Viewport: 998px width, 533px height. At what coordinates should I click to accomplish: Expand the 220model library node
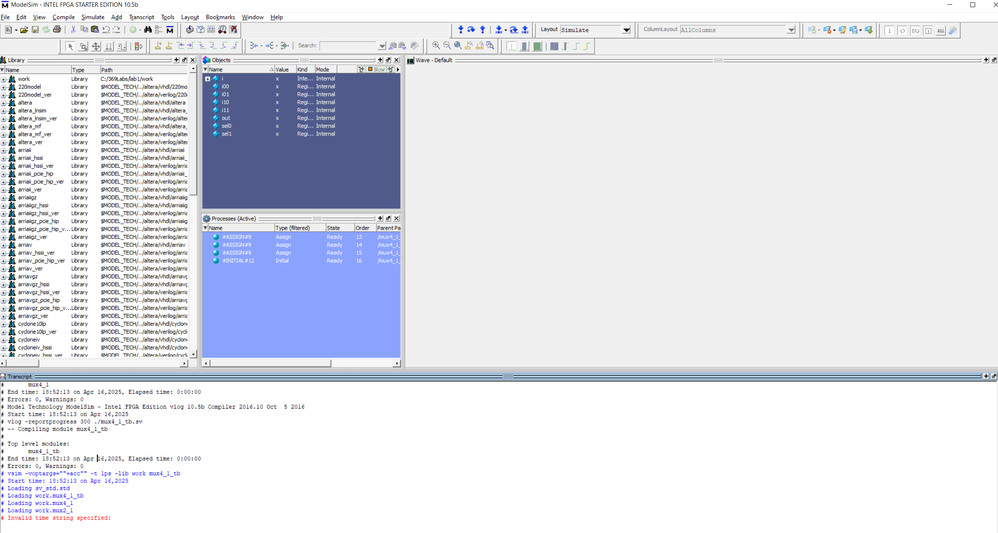pos(4,87)
